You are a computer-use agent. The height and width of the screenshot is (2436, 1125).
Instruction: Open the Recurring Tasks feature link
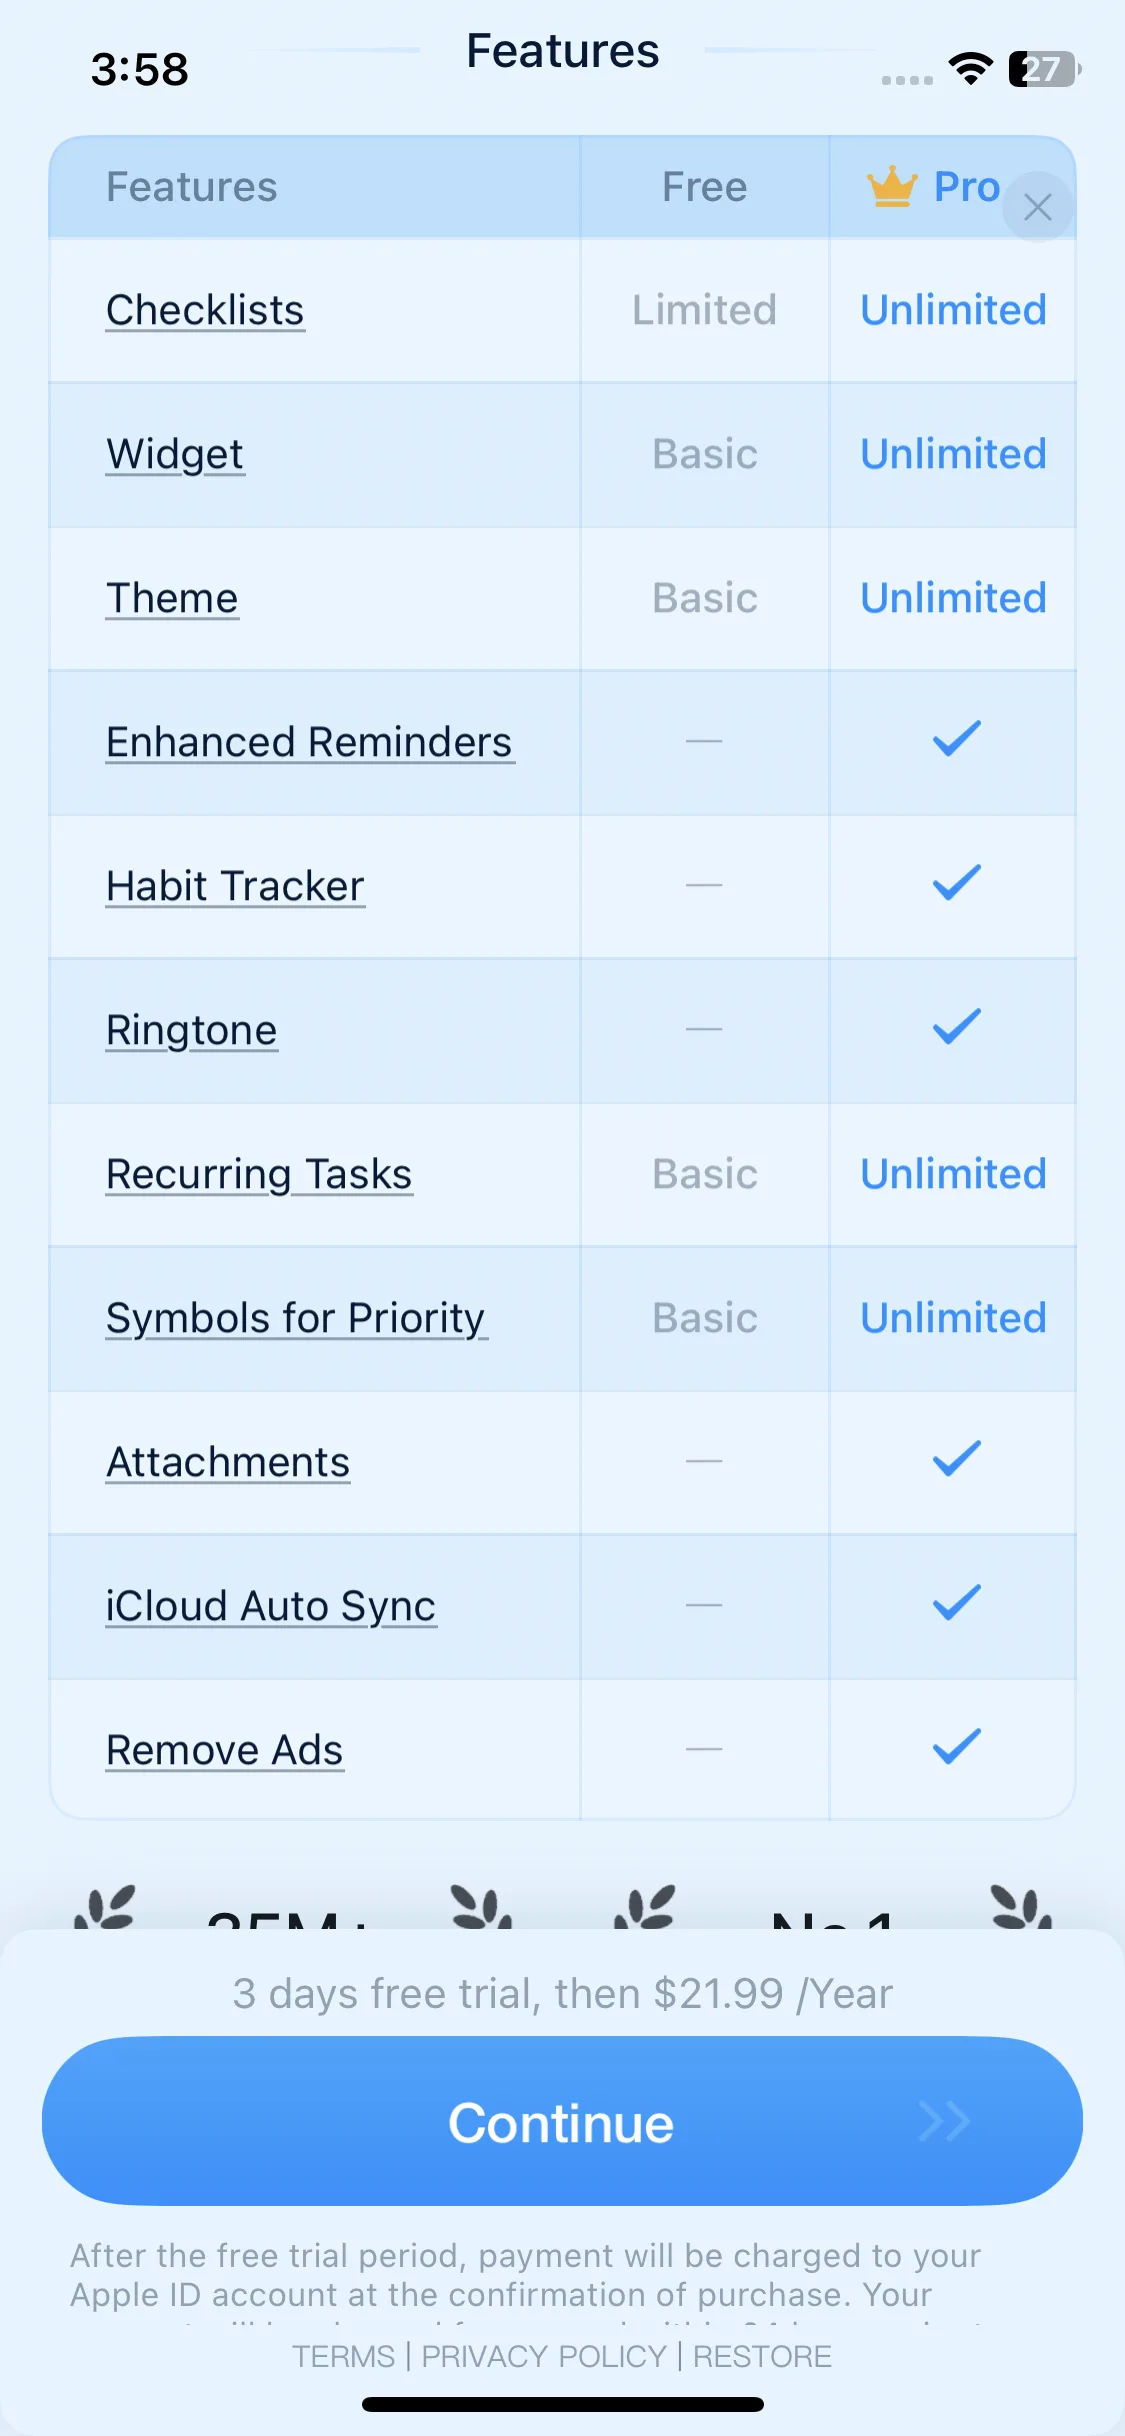pyautogui.click(x=259, y=1174)
